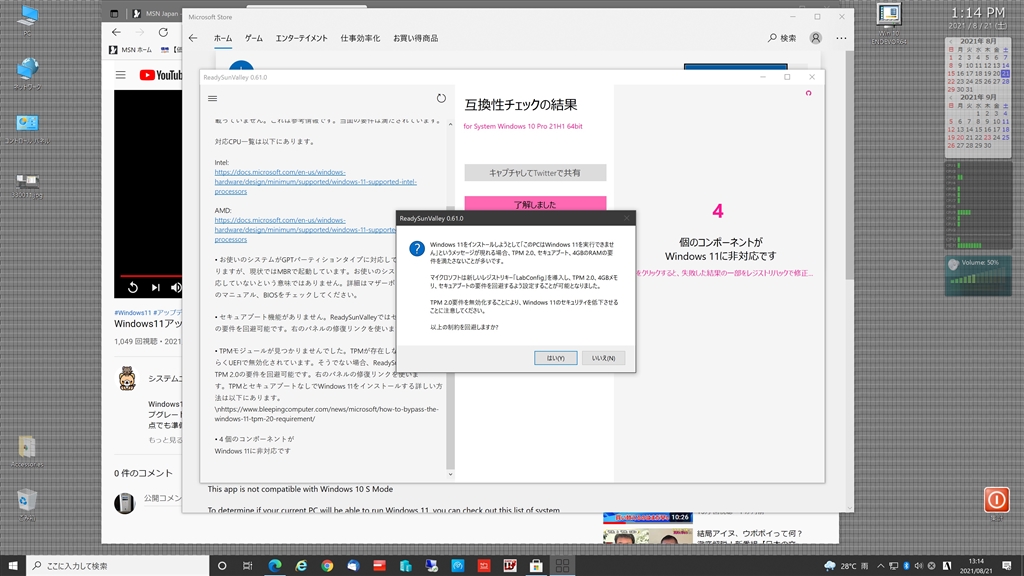Click the MSN ホーム bookmark

click(131, 50)
